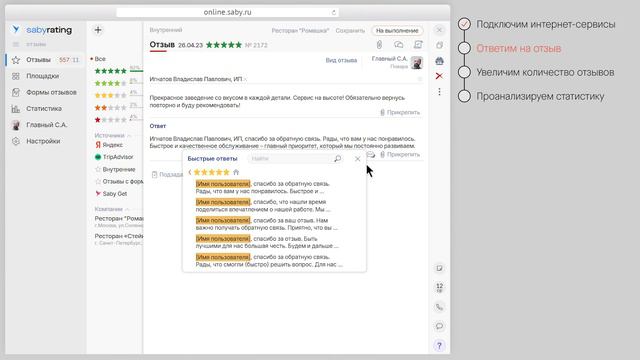Filter reviews by one star
Viewport: 640px width, 360px height.
coord(111,120)
